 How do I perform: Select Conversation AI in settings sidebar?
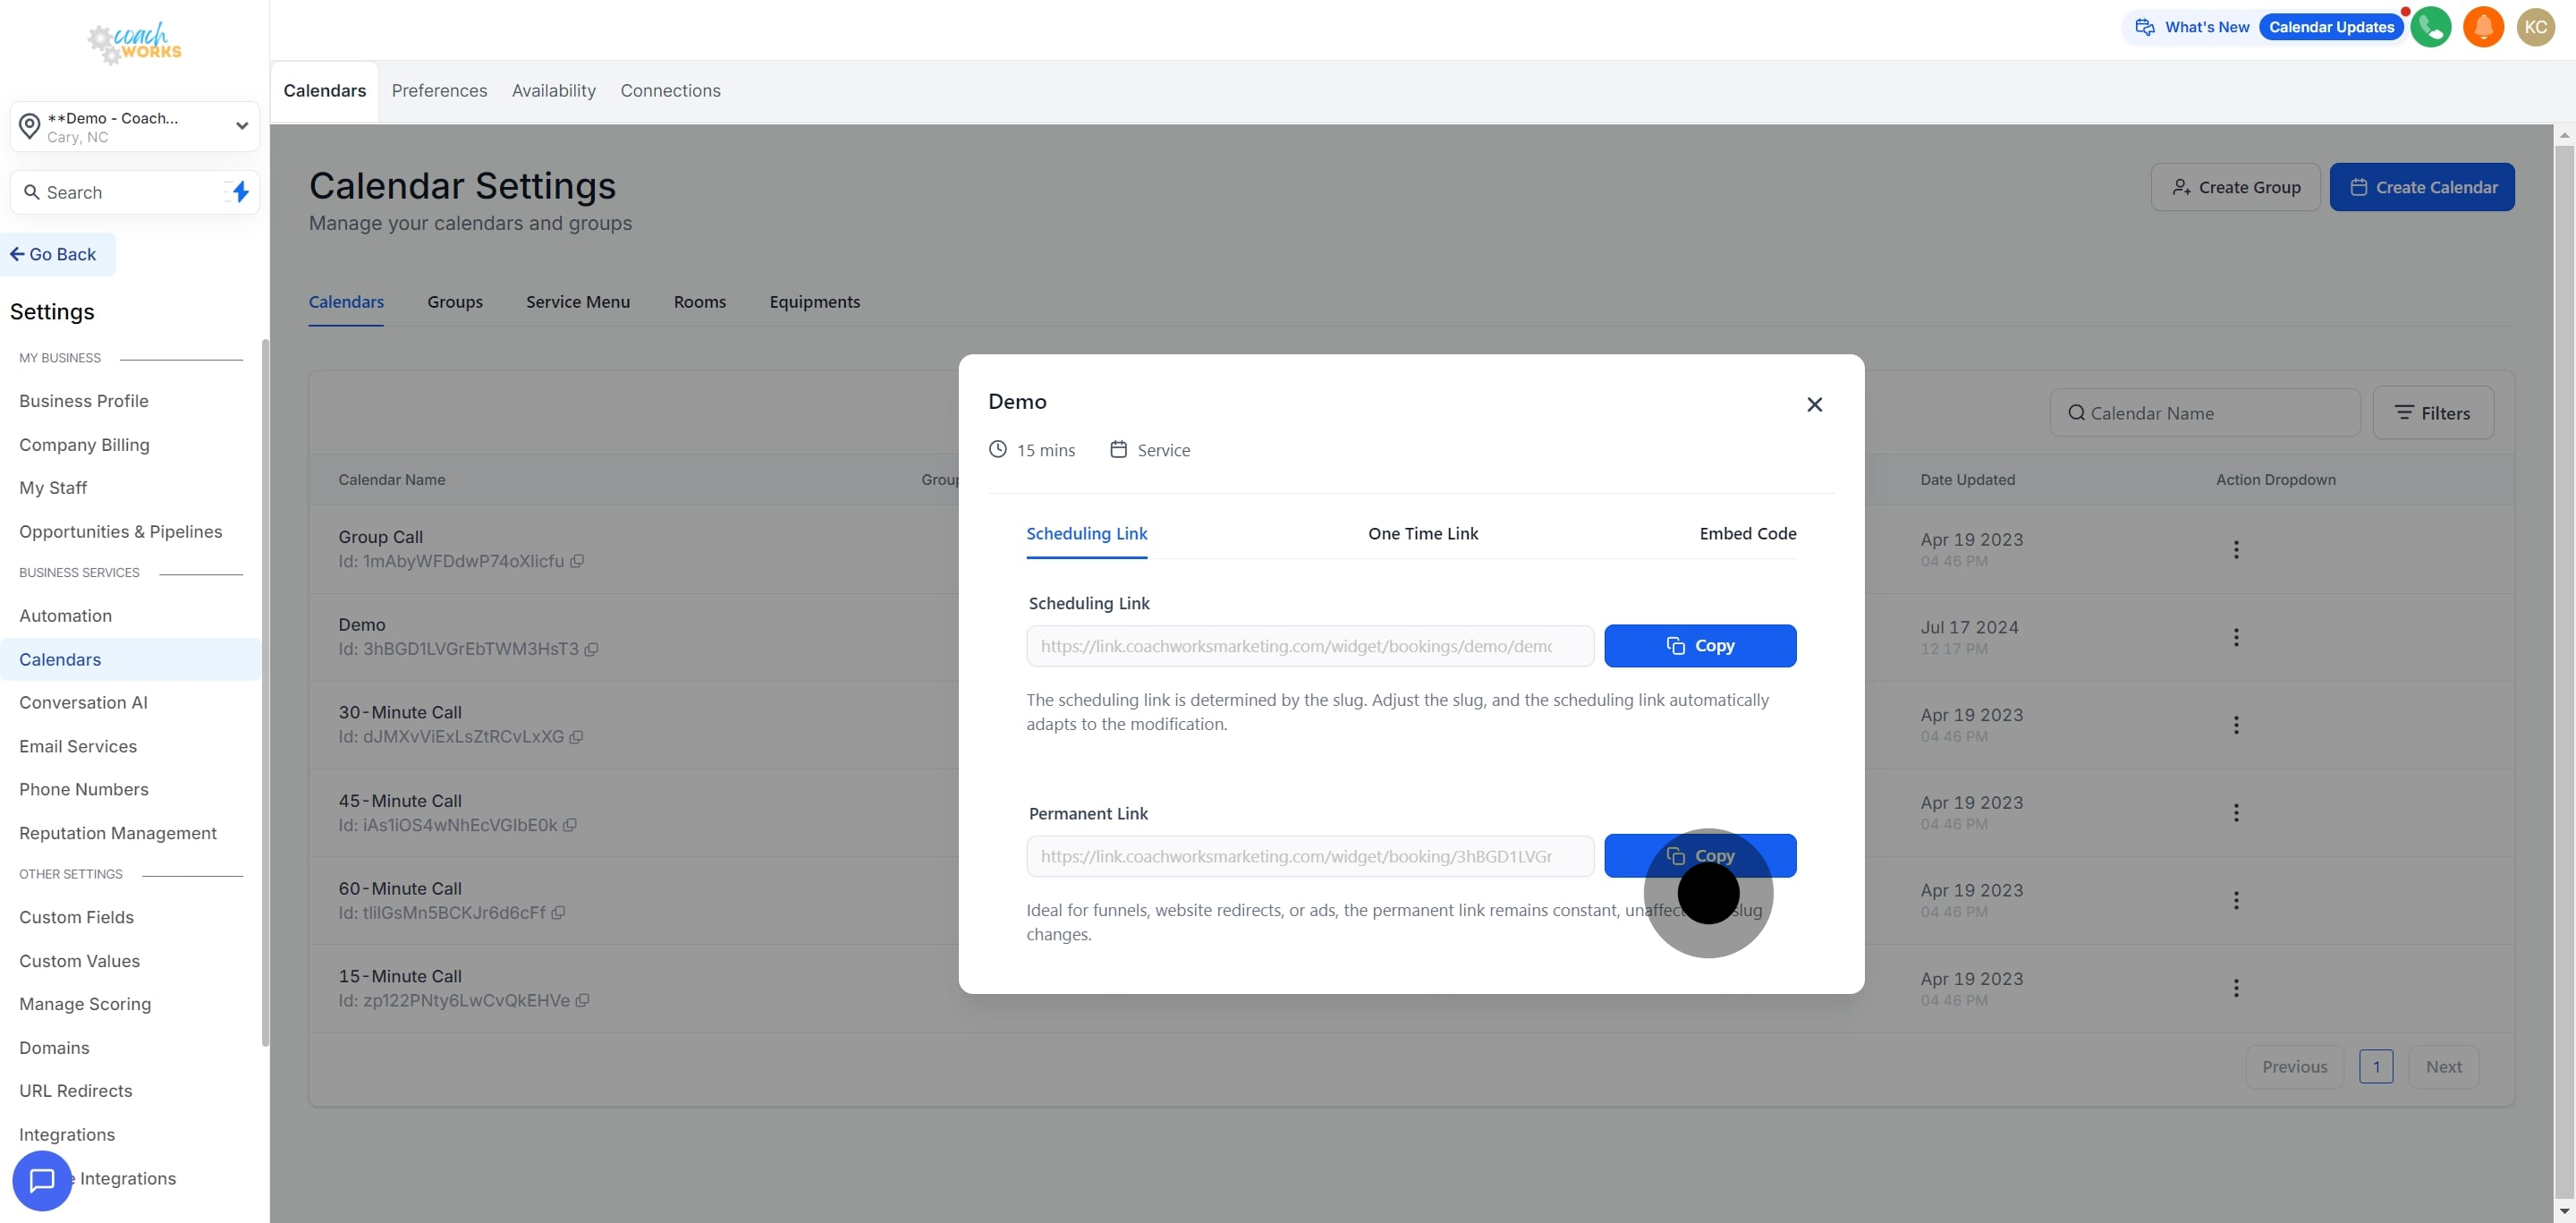click(84, 702)
